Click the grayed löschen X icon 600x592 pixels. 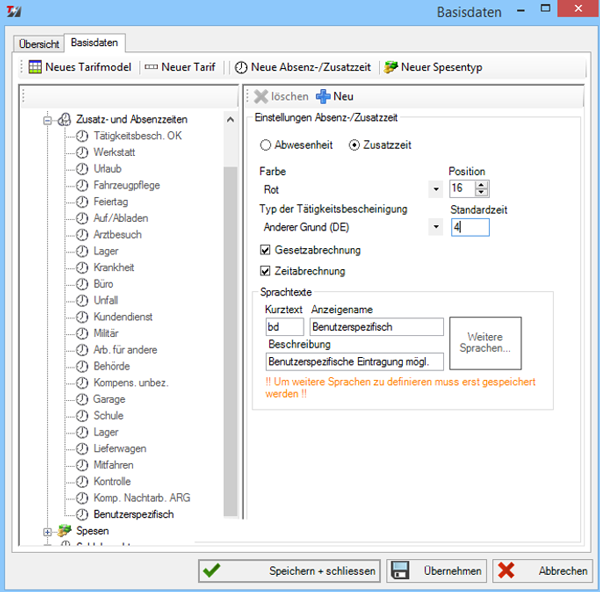261,97
